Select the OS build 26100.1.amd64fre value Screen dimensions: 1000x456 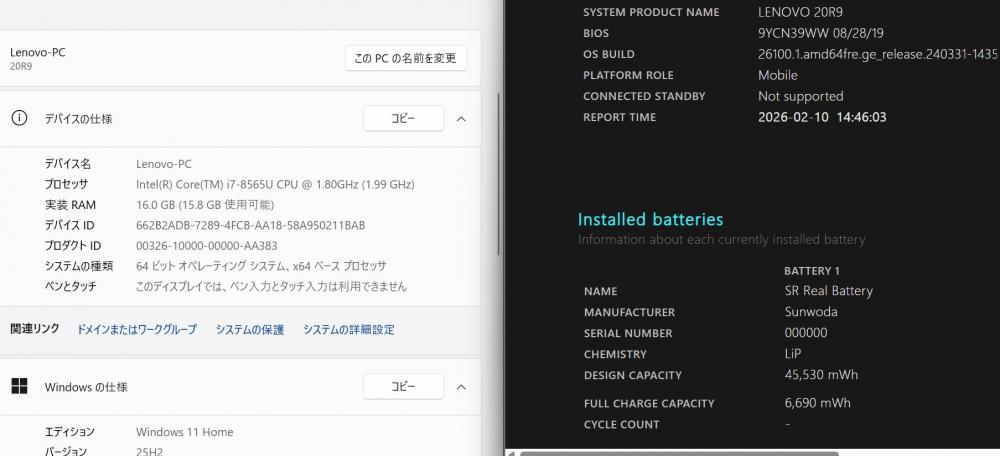[877, 54]
